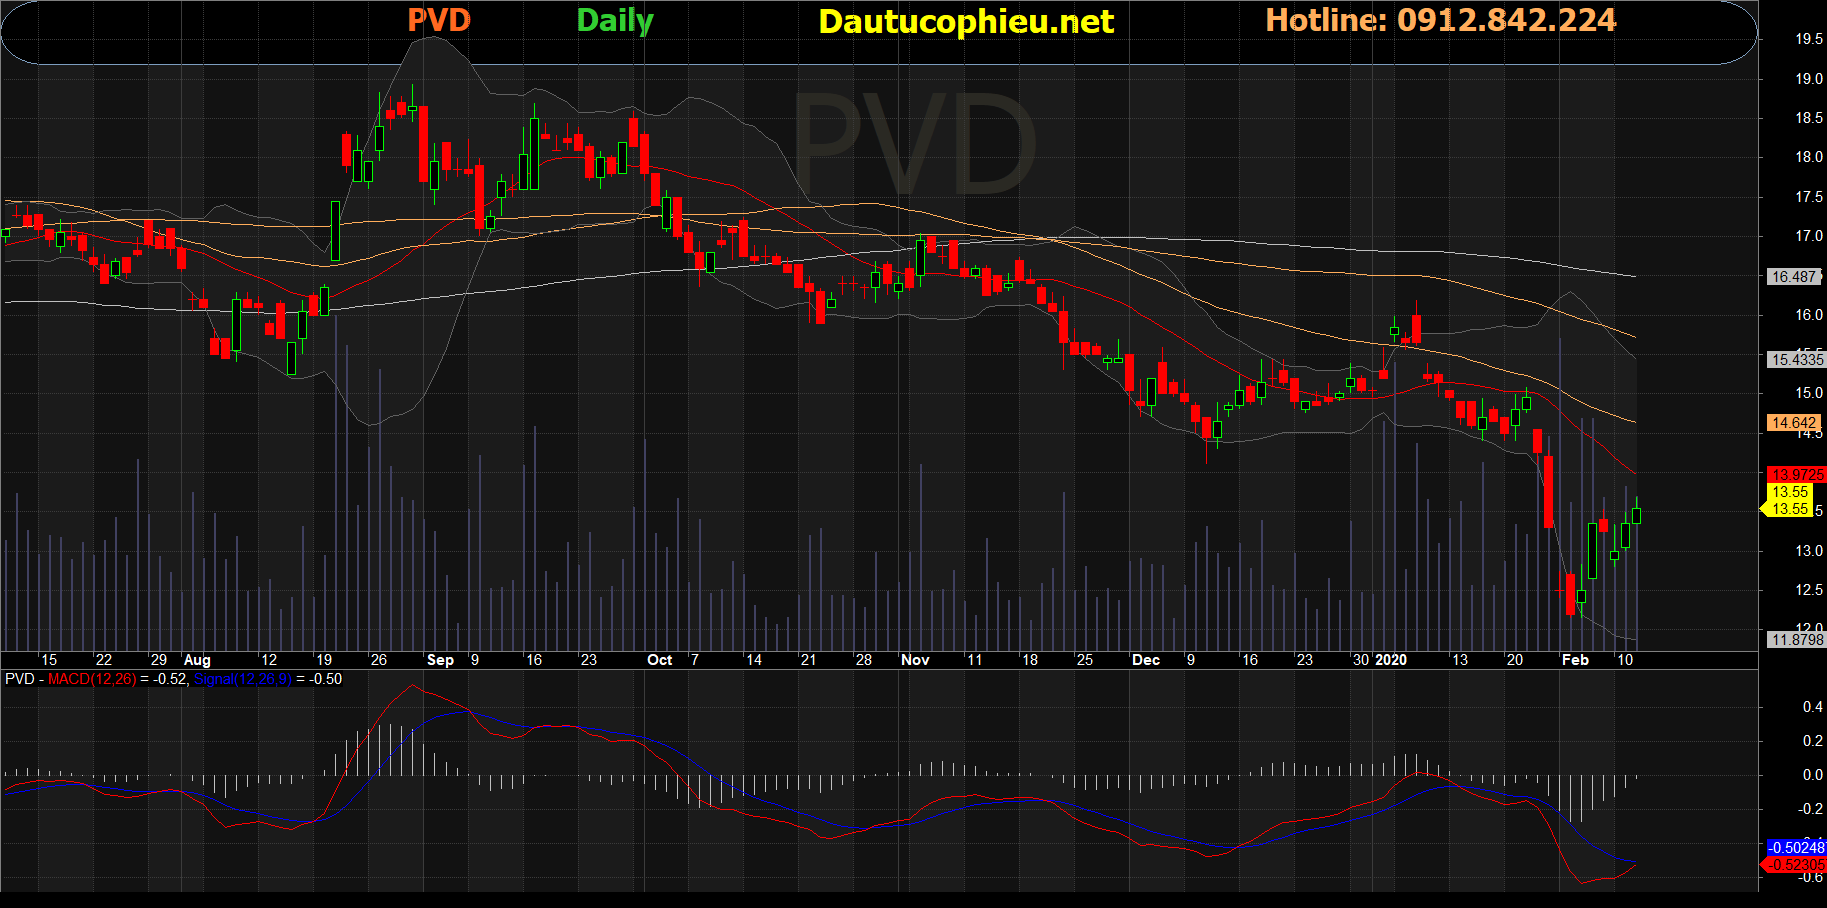Jump to the Feb marker on date axis
Viewport: 1827px width, 908px height.
(x=1575, y=660)
